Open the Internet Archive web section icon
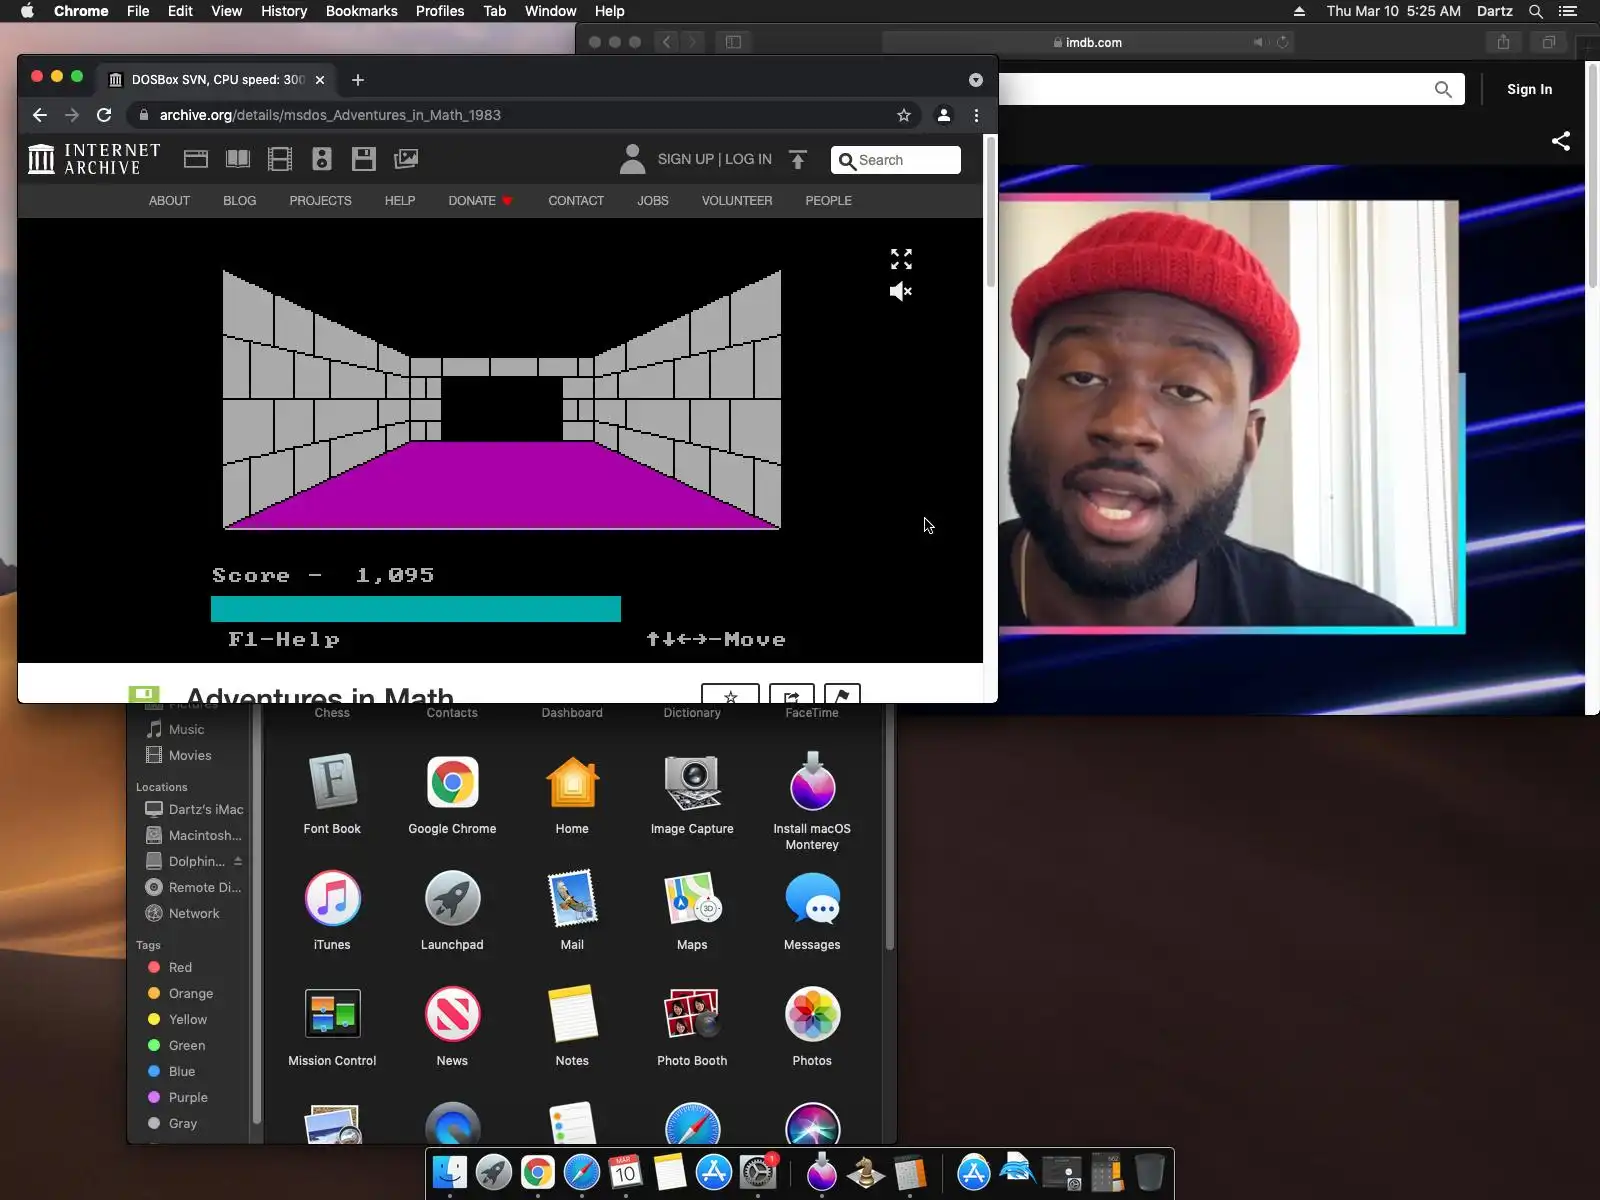Image resolution: width=1600 pixels, height=1200 pixels. [x=196, y=159]
